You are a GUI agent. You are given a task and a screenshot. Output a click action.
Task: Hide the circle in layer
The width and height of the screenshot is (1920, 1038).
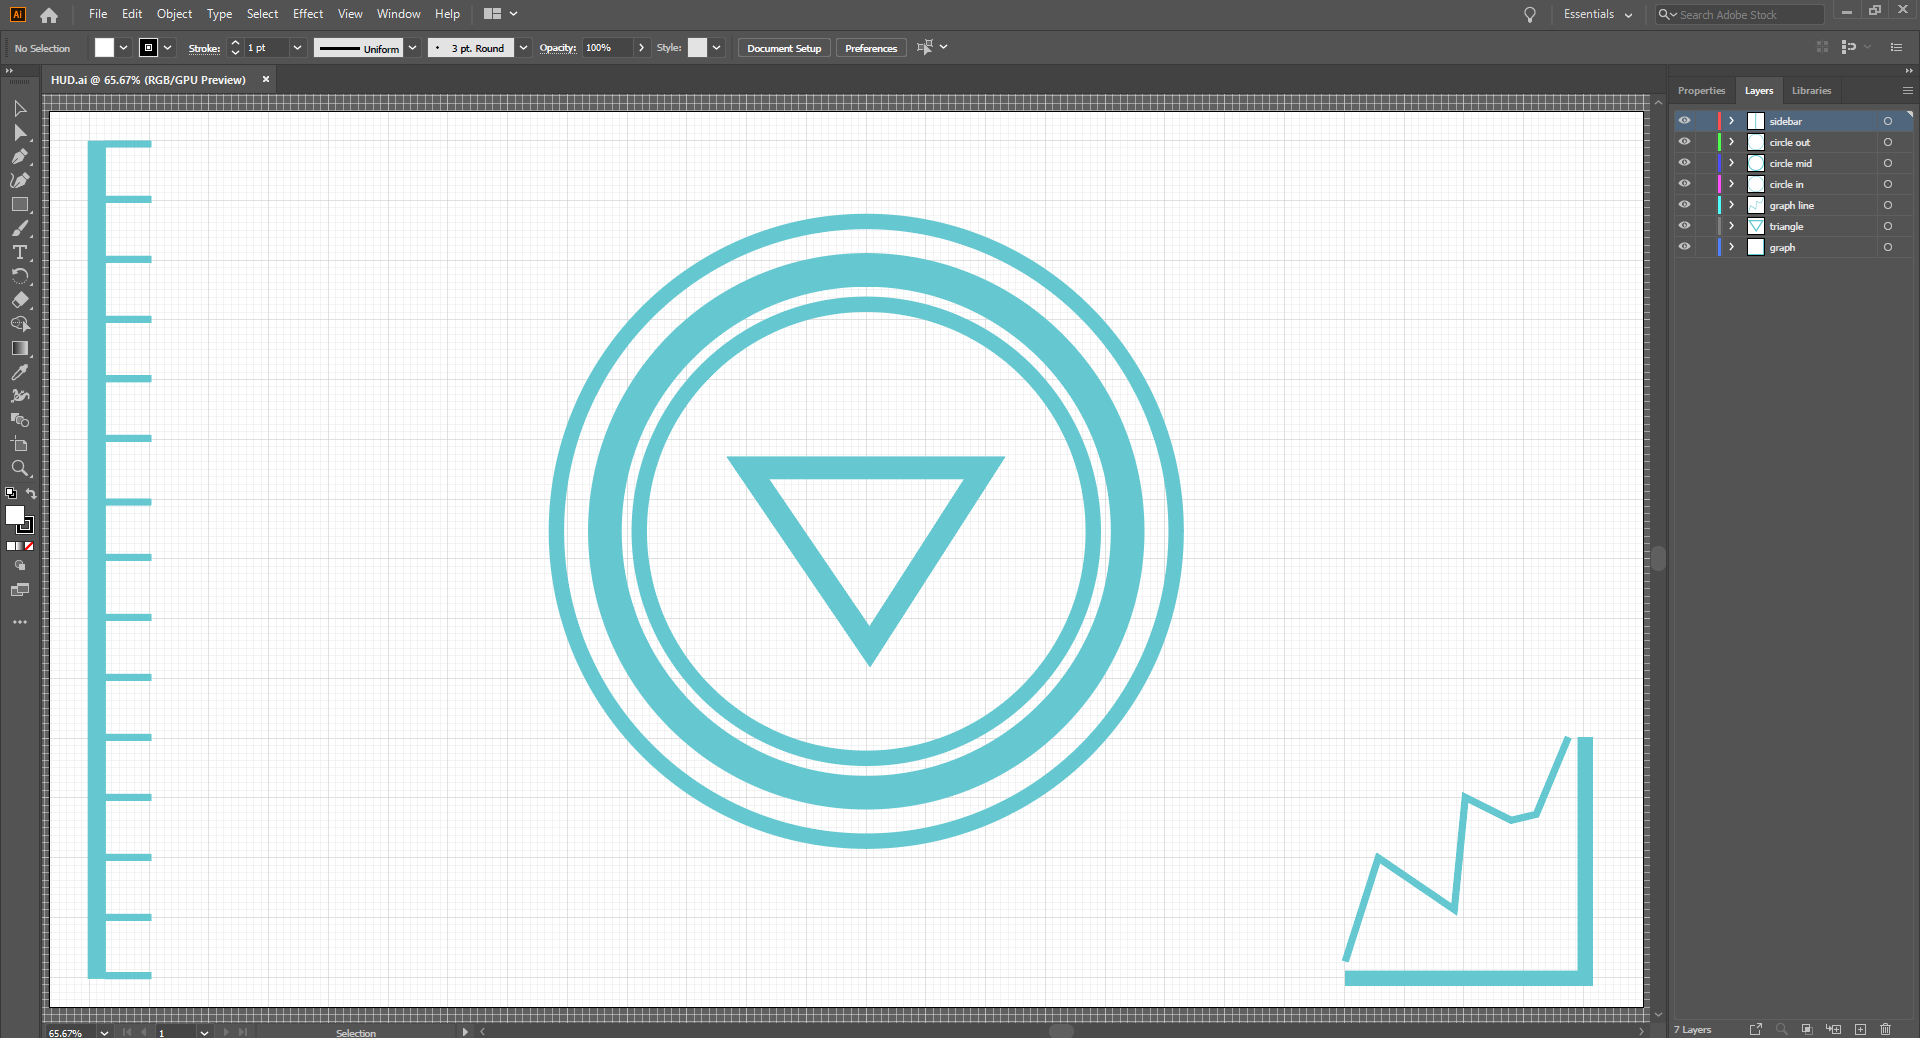coord(1684,184)
